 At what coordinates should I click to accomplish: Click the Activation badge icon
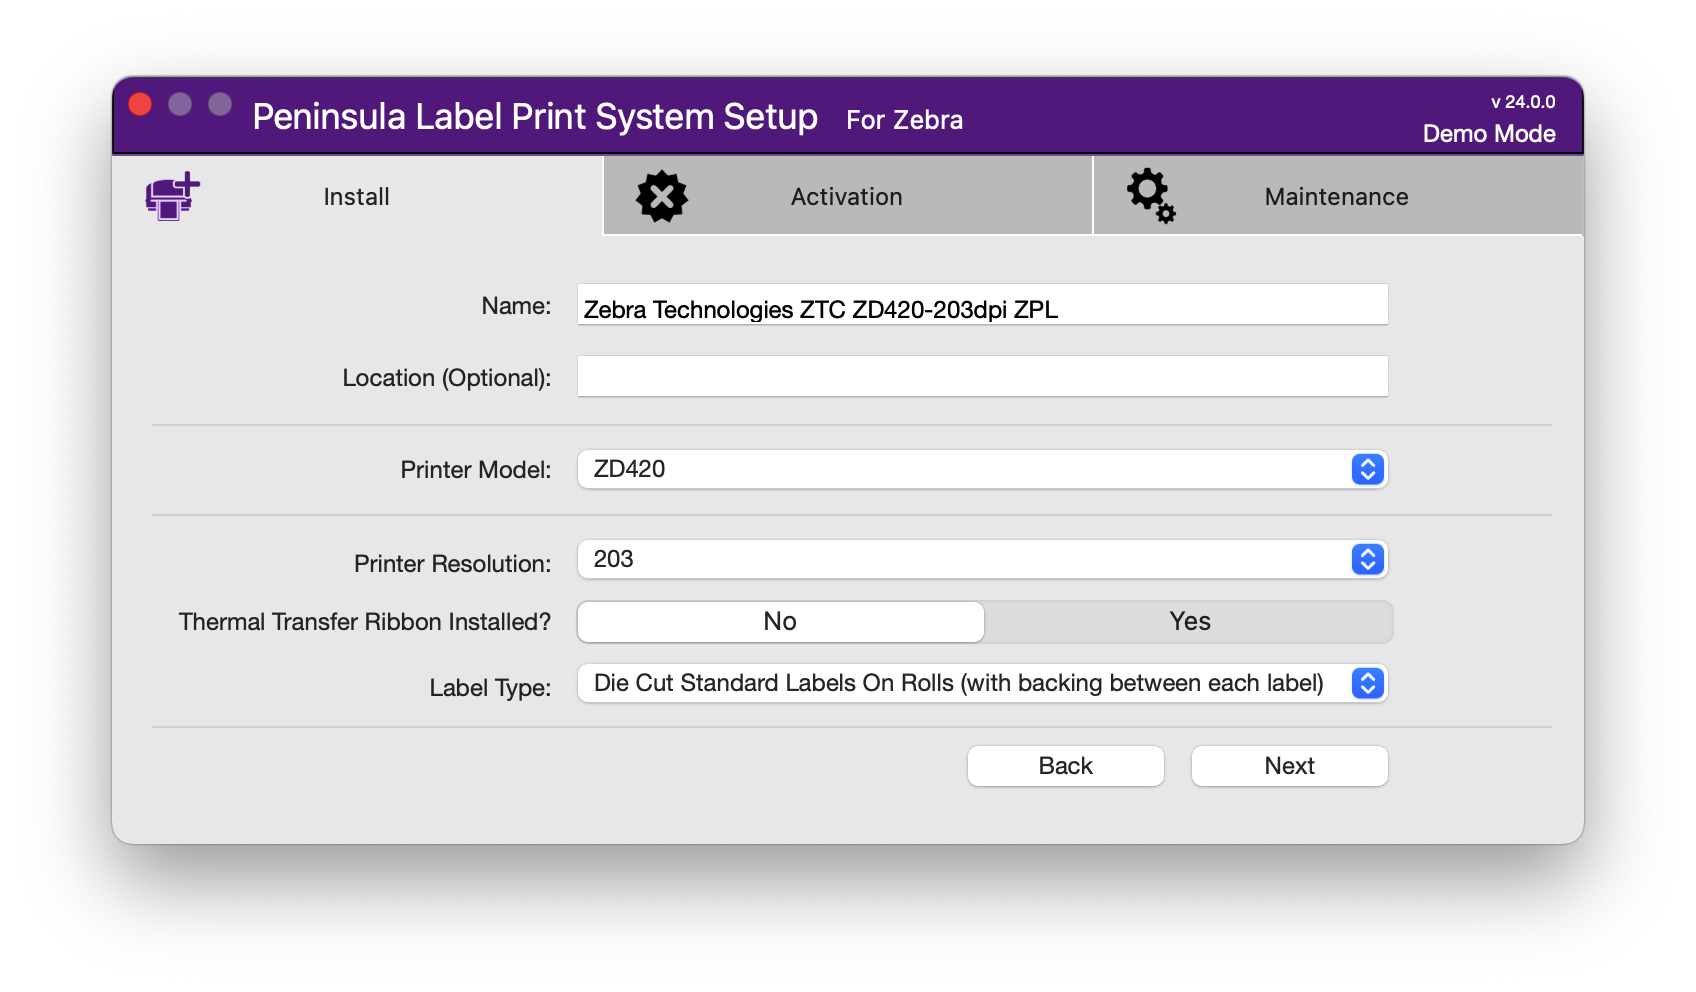click(x=662, y=196)
